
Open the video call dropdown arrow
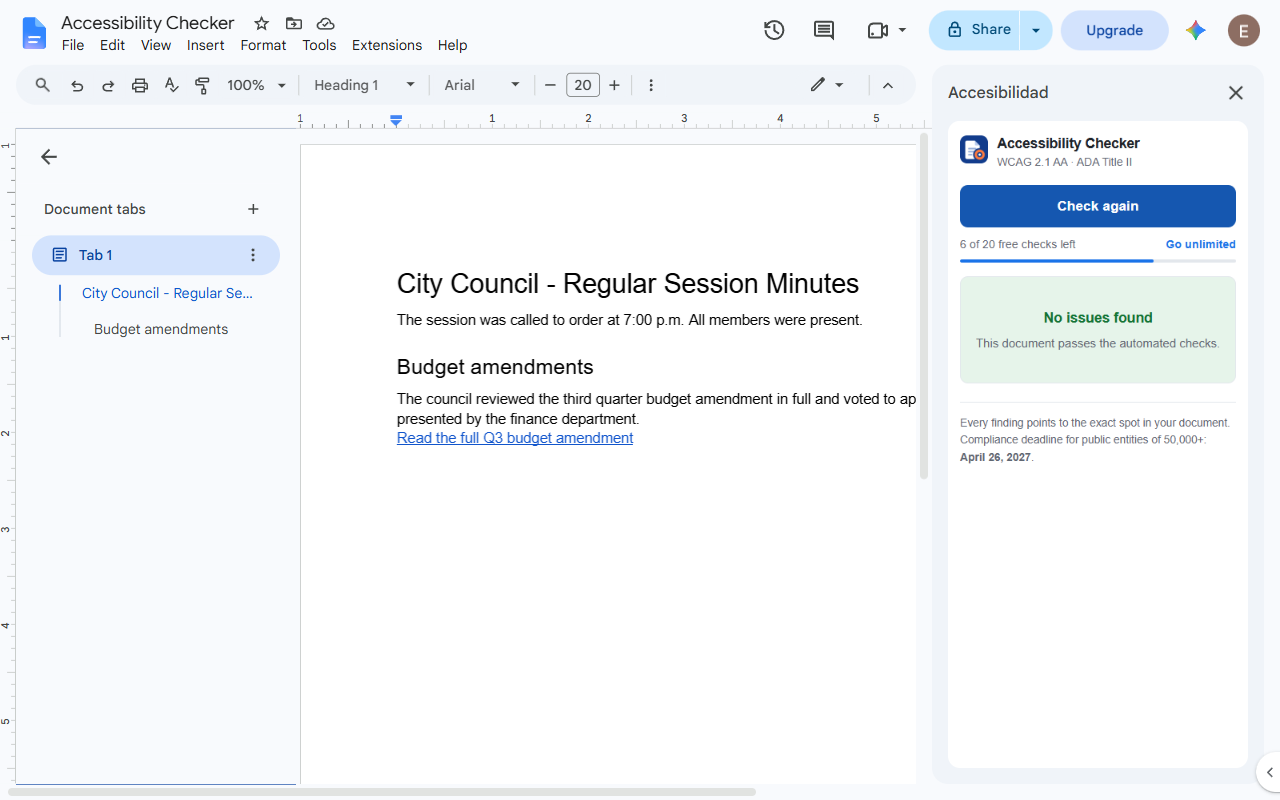[903, 30]
